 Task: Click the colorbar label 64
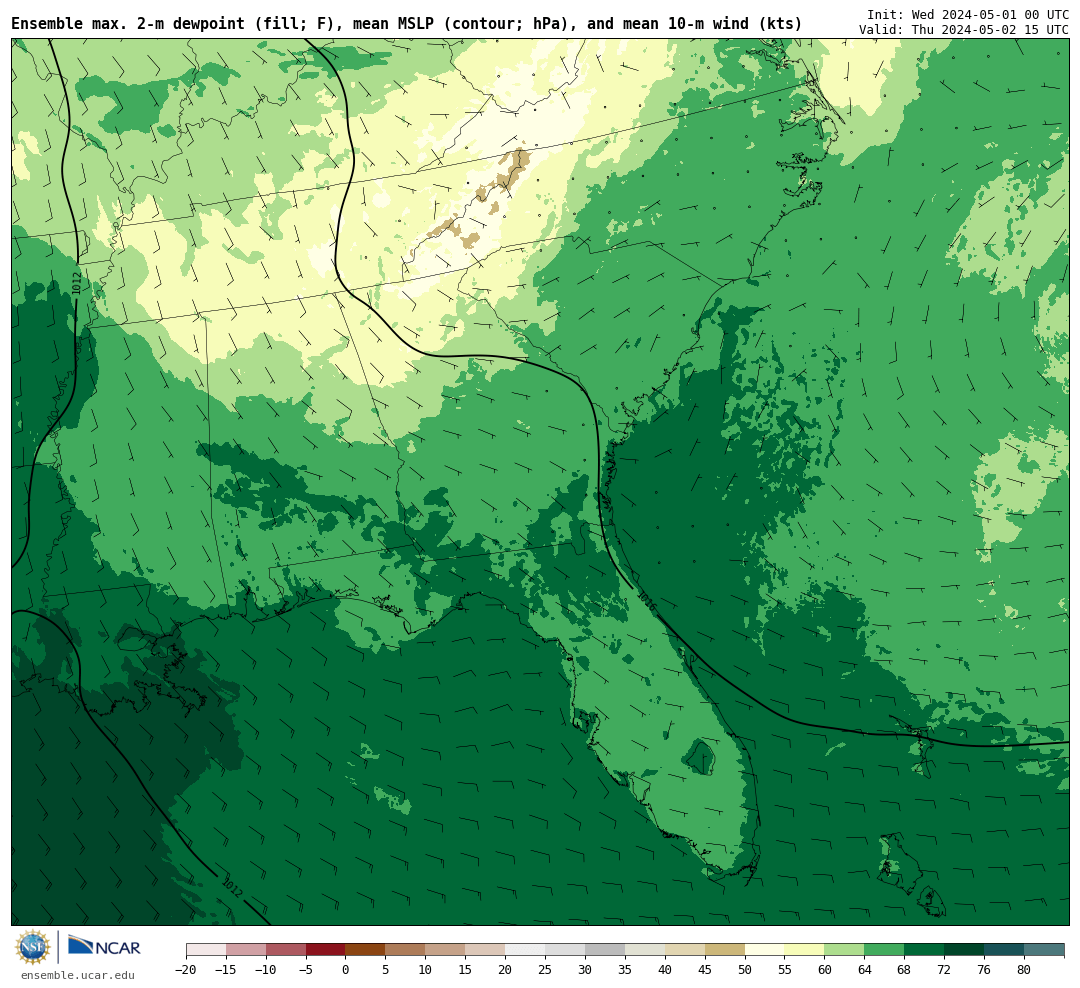864,970
